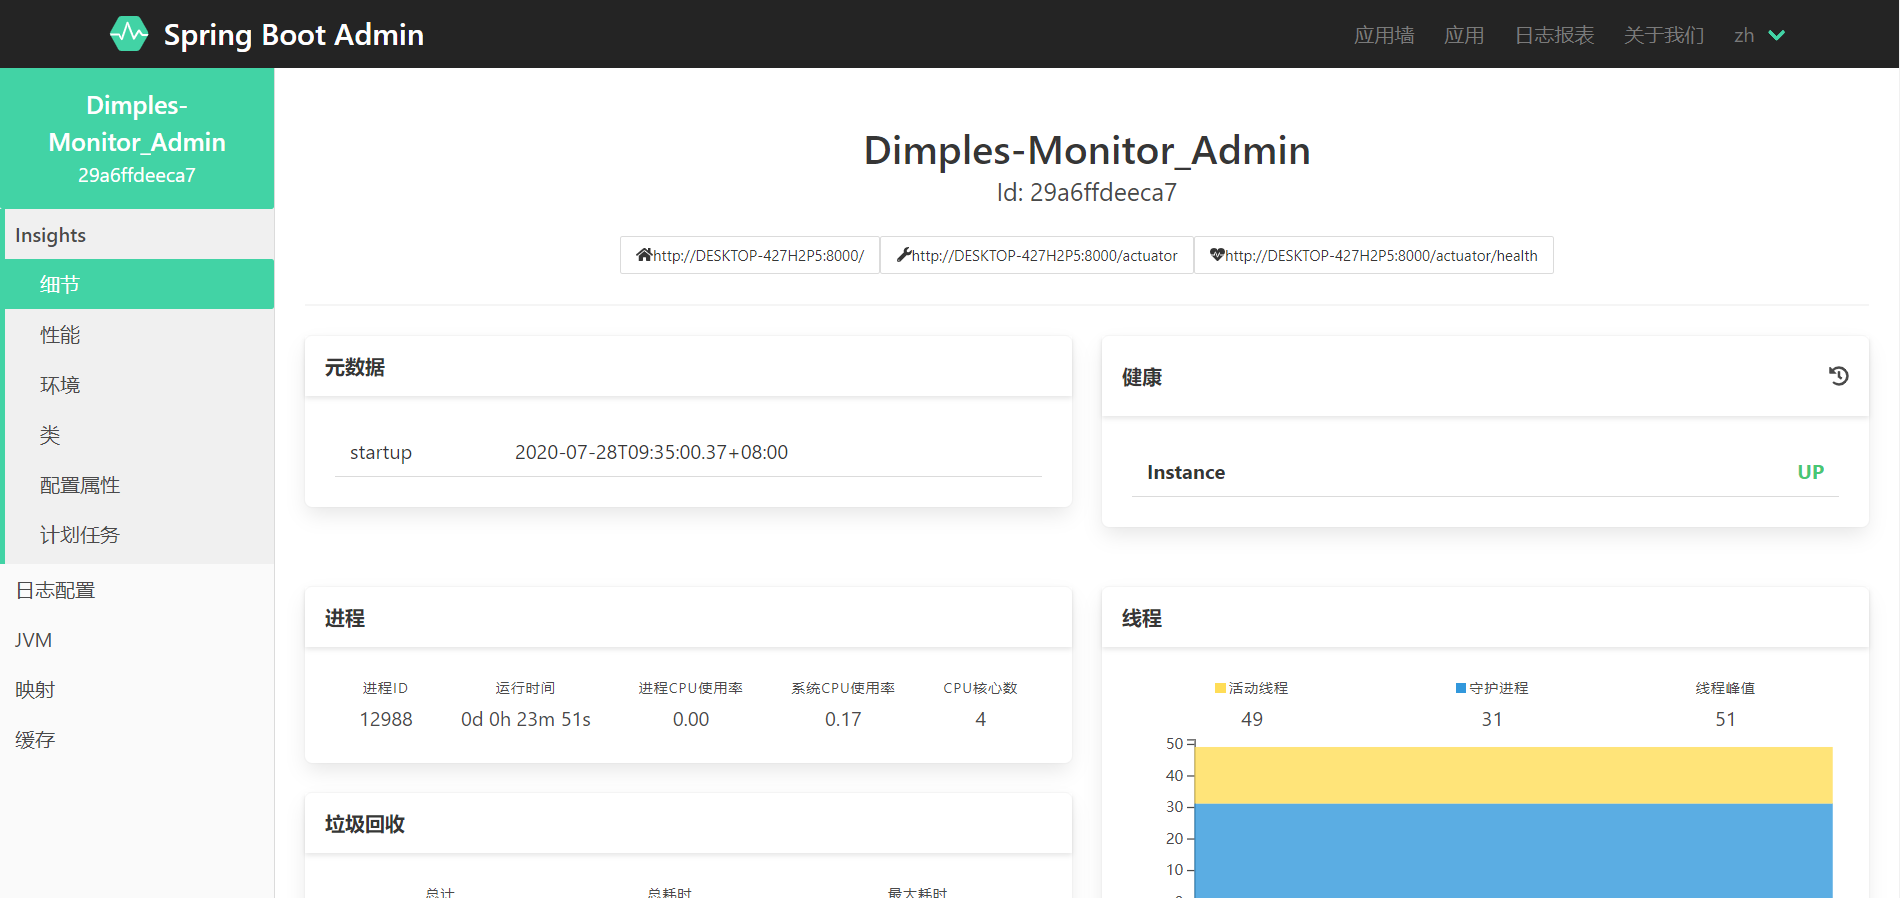
Task: Open the 缓存 sidebar section
Action: click(137, 740)
